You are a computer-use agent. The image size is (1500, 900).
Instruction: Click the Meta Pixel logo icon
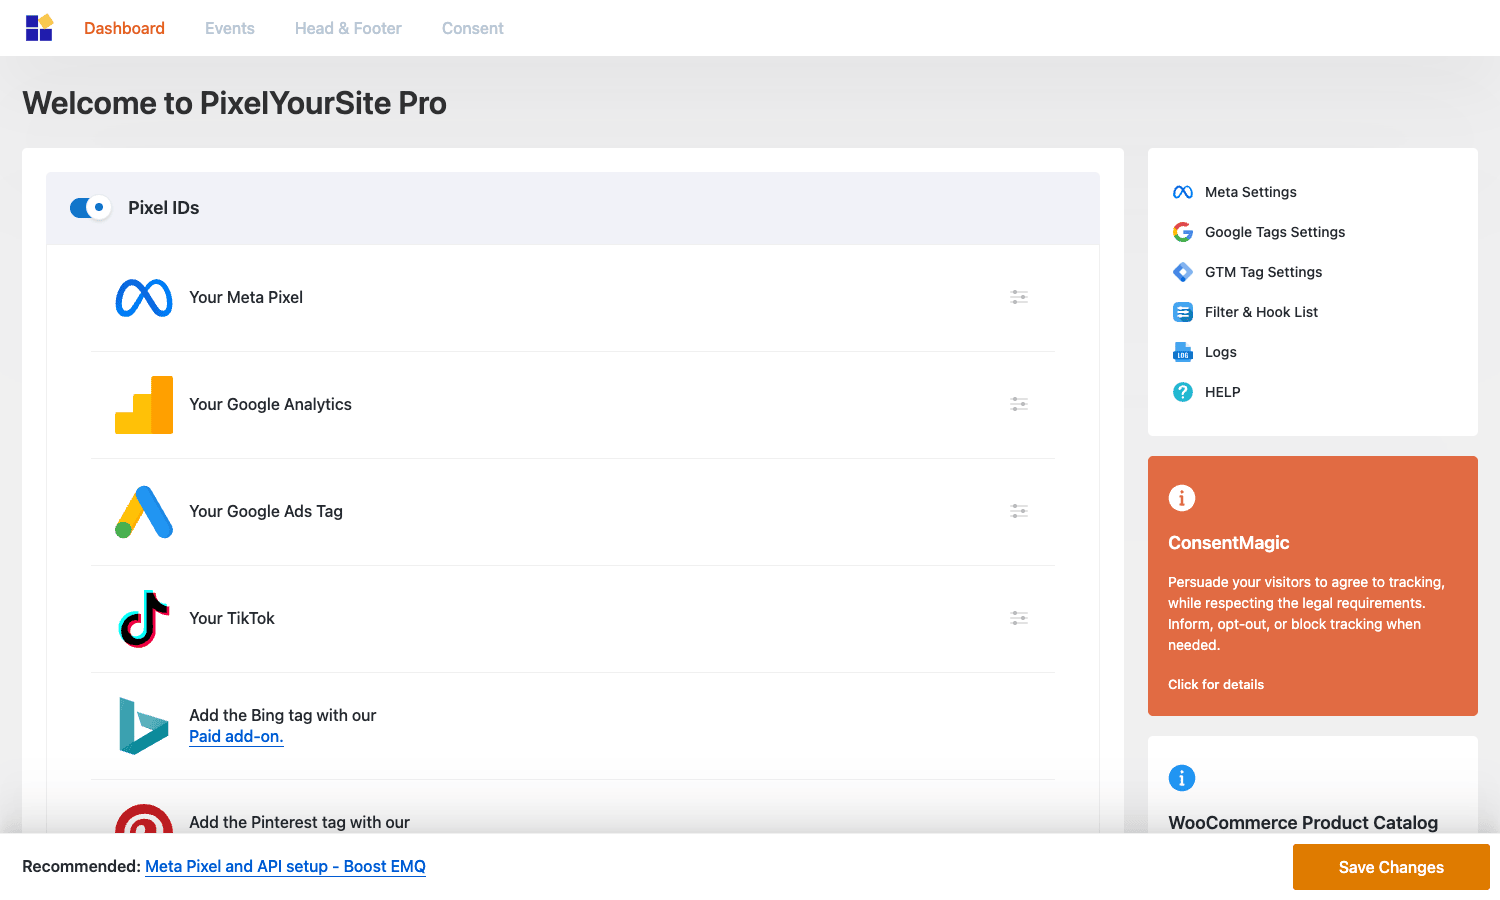(x=144, y=298)
